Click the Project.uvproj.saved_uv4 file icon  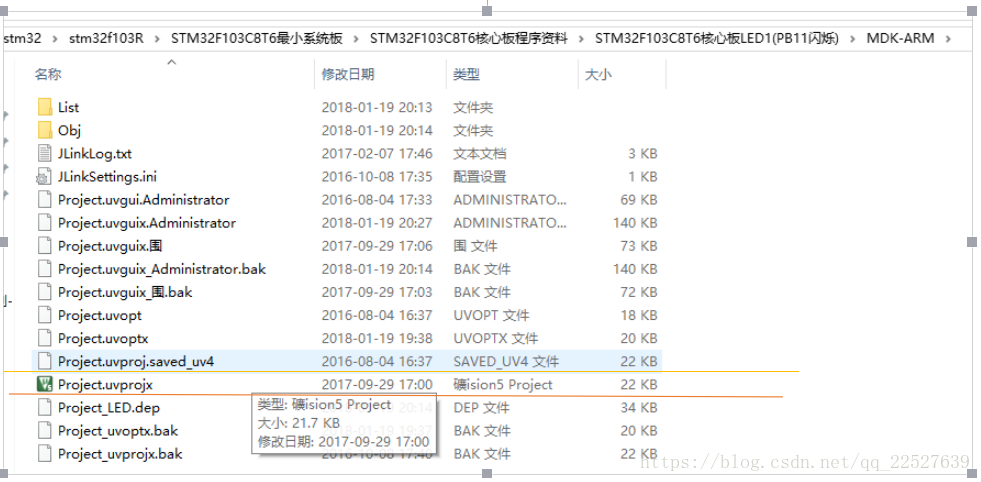pyautogui.click(x=44, y=361)
